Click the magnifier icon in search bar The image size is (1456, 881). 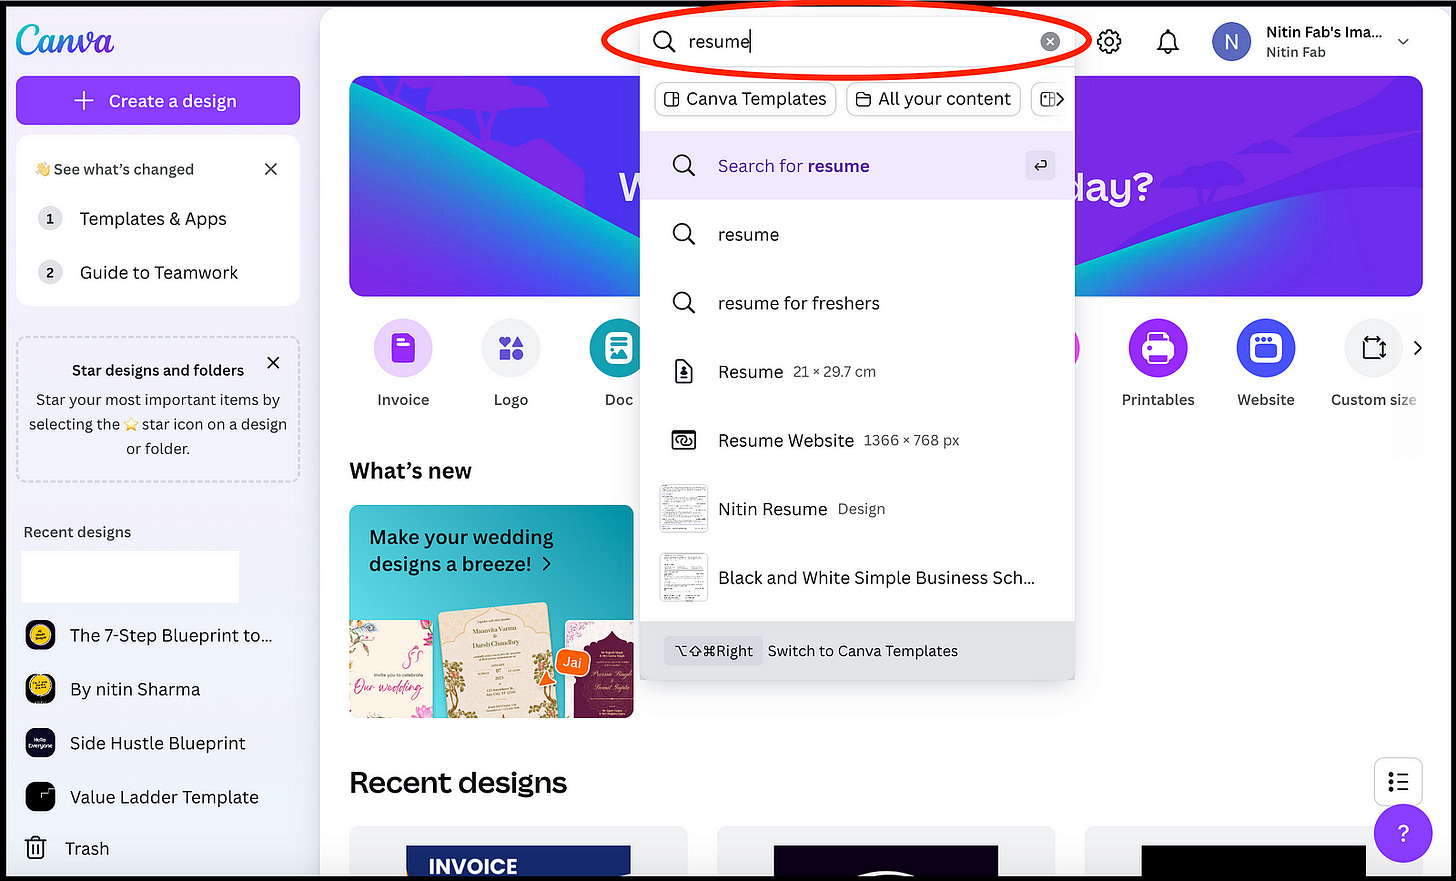click(664, 41)
